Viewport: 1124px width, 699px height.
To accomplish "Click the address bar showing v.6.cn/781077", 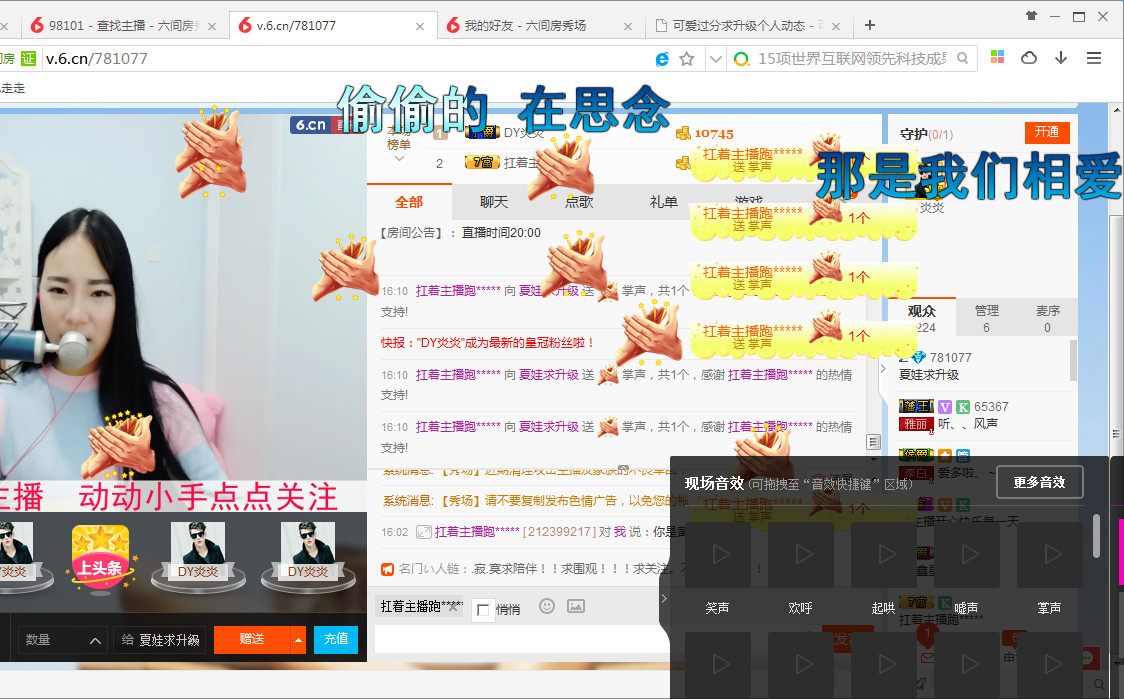I will [344, 59].
